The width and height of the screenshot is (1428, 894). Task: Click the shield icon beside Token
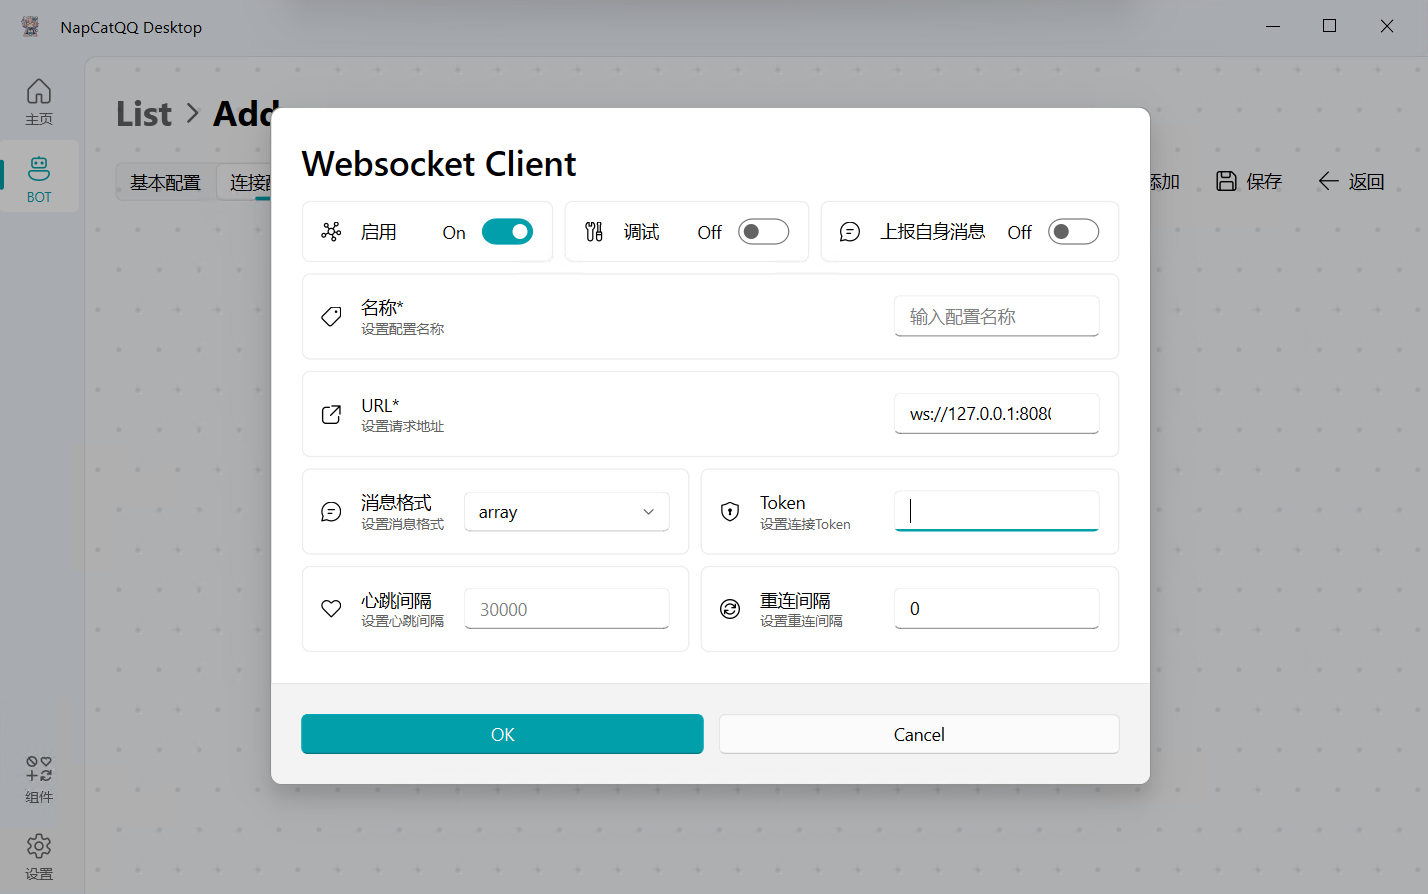click(x=730, y=512)
